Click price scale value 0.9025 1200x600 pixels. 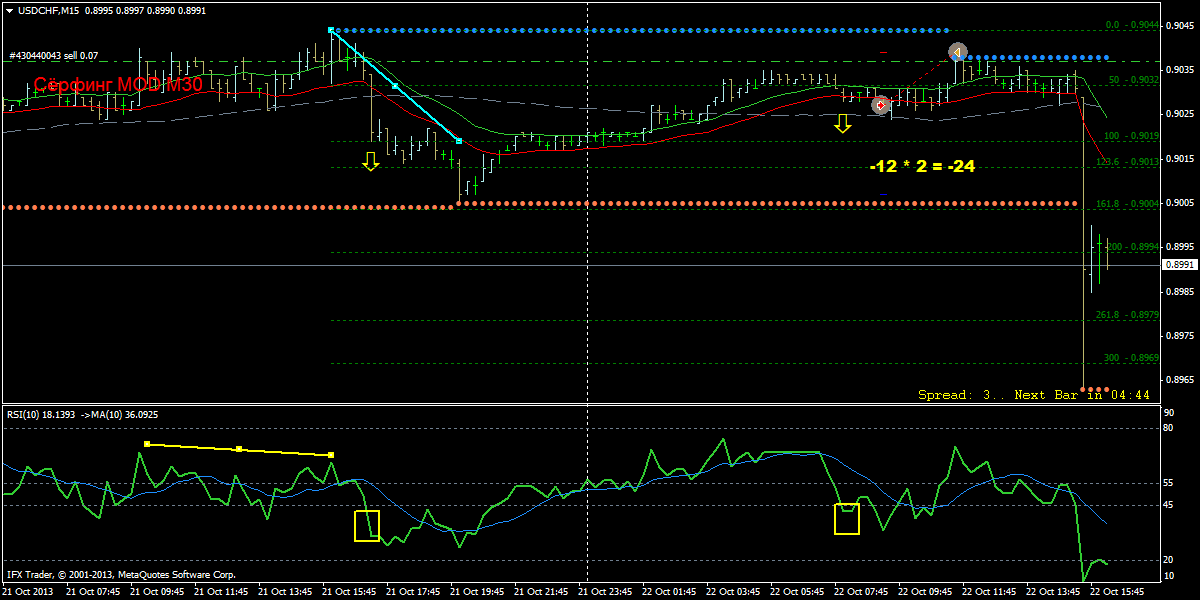1179,114
